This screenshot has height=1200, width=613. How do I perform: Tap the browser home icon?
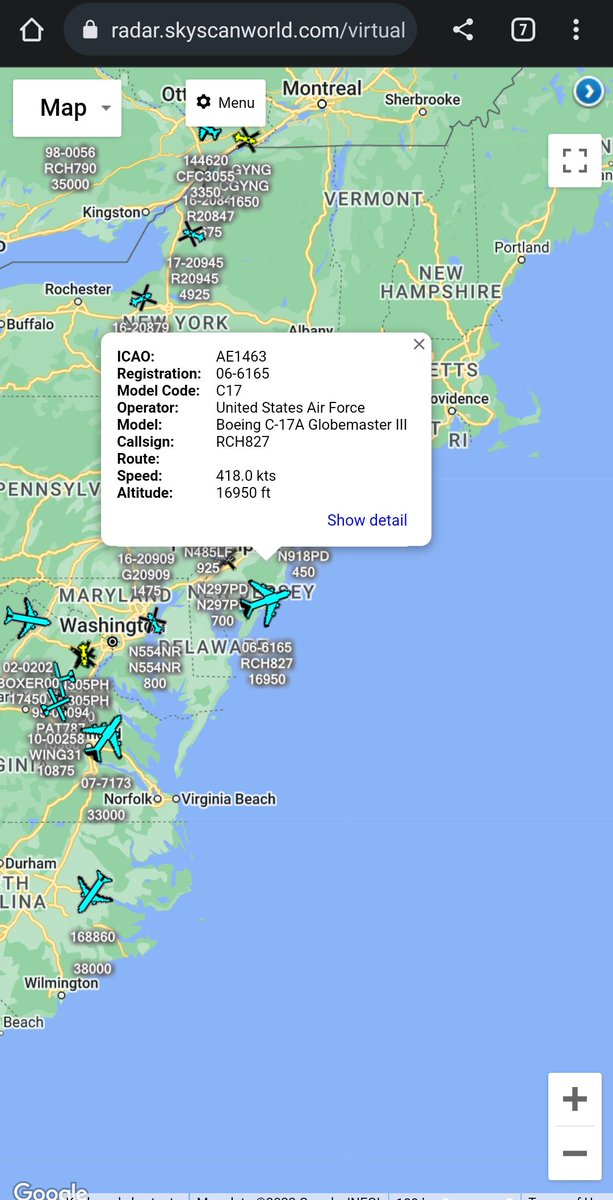pyautogui.click(x=31, y=30)
